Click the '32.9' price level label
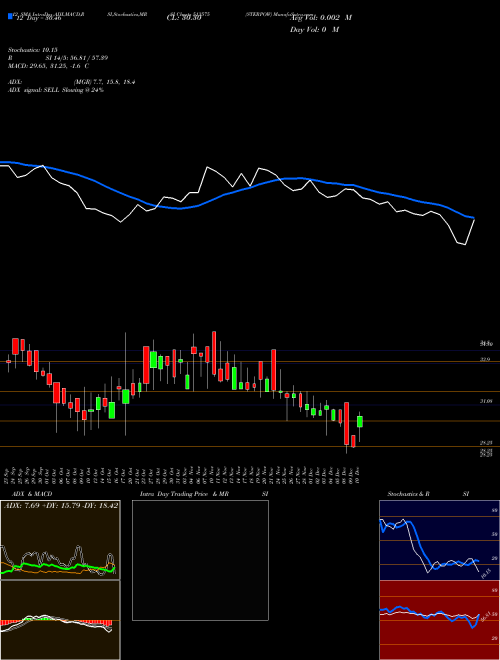Screen dimensions: 500x660 point(485,359)
